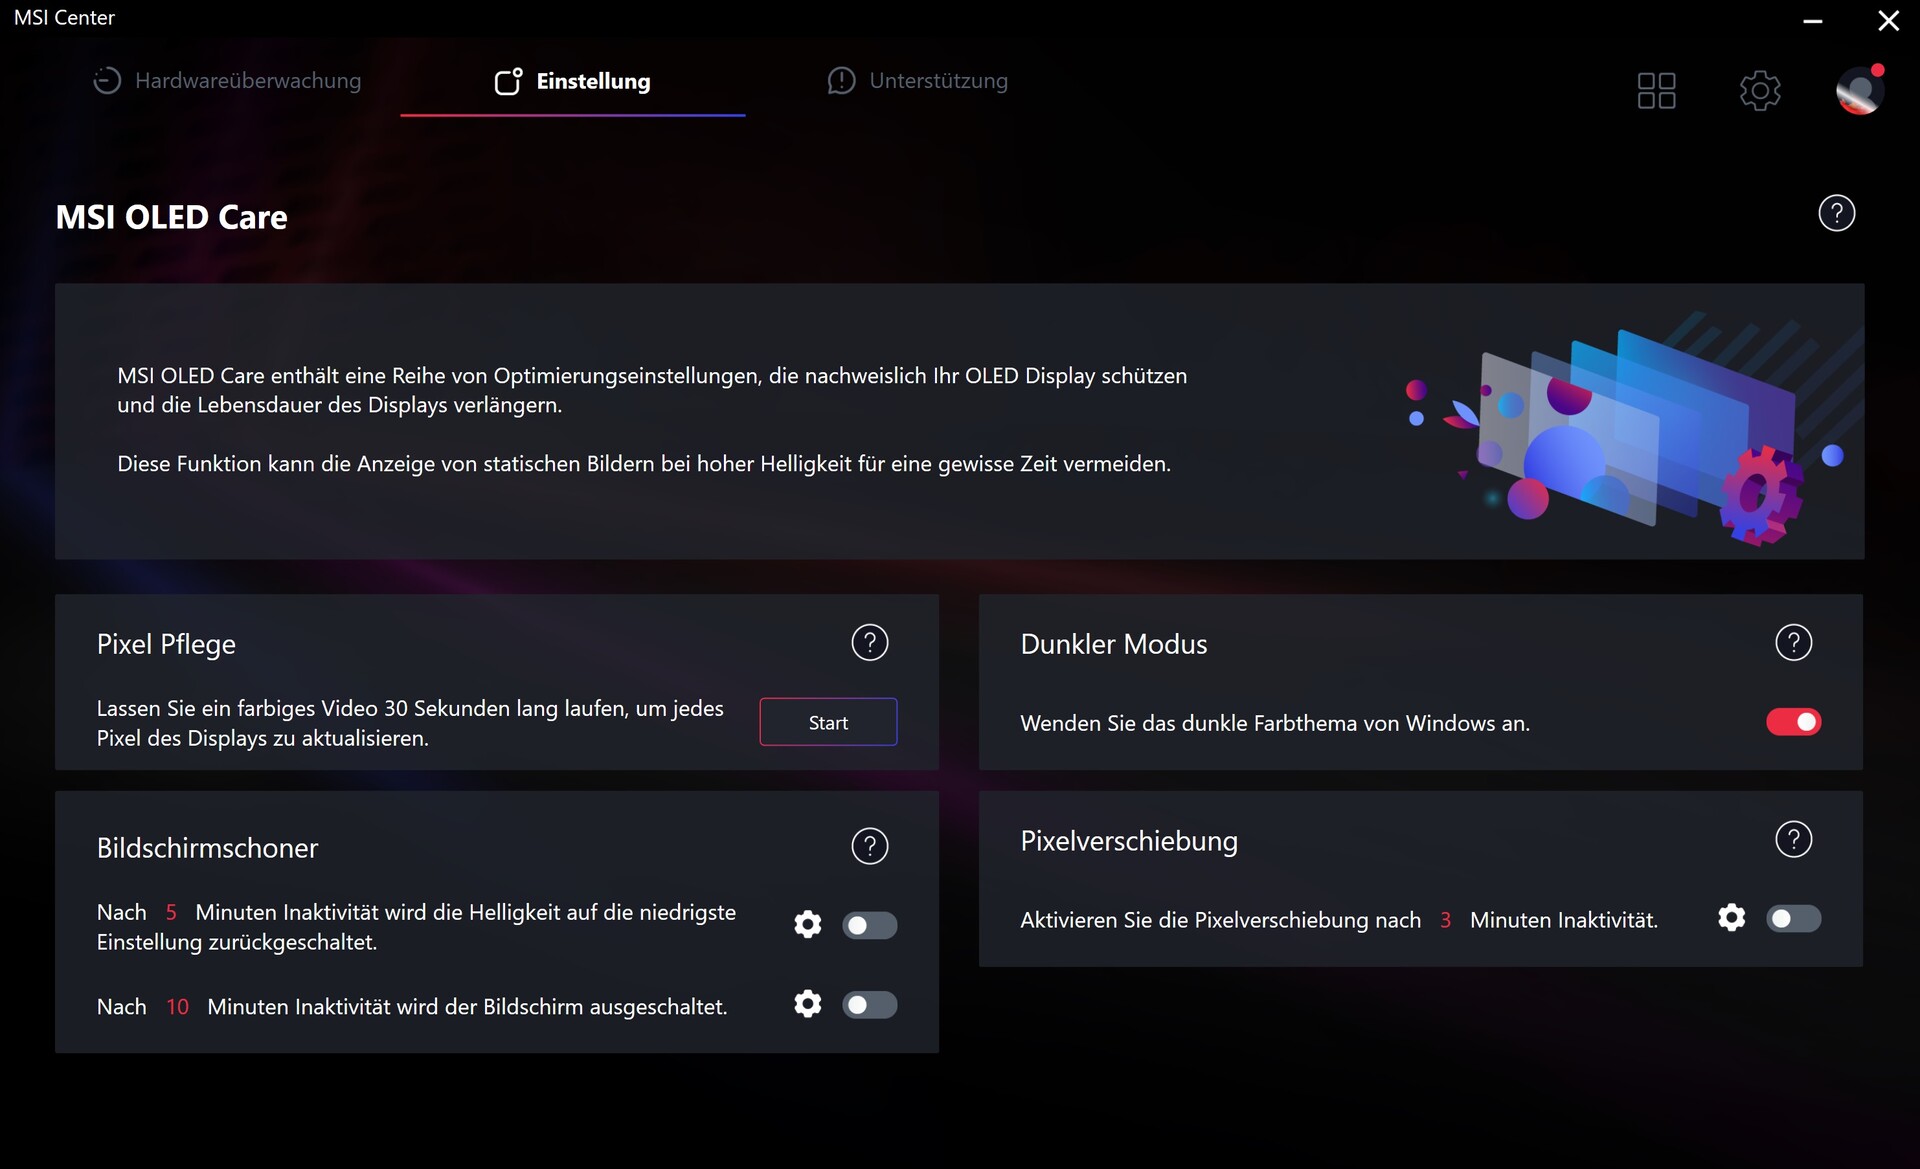Click MSI OLED Care help icon
This screenshot has height=1169, width=1920.
[1836, 213]
